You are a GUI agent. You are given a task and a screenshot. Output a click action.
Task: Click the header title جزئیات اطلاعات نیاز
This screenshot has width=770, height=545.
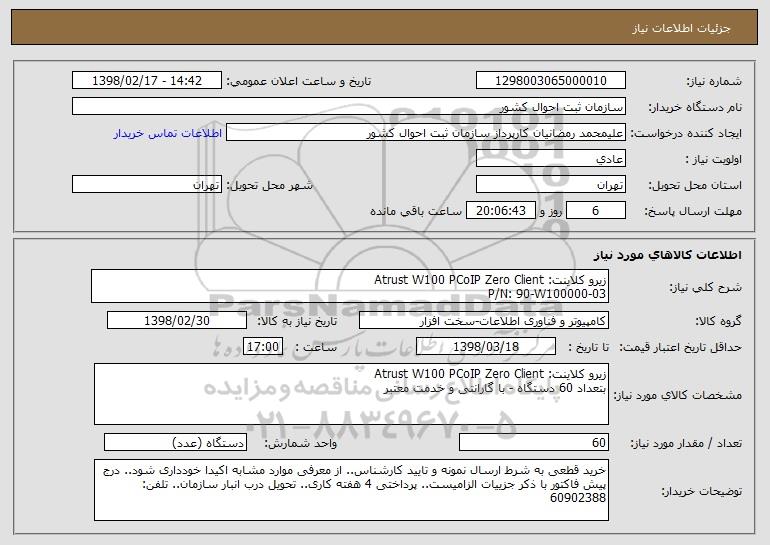tap(681, 28)
